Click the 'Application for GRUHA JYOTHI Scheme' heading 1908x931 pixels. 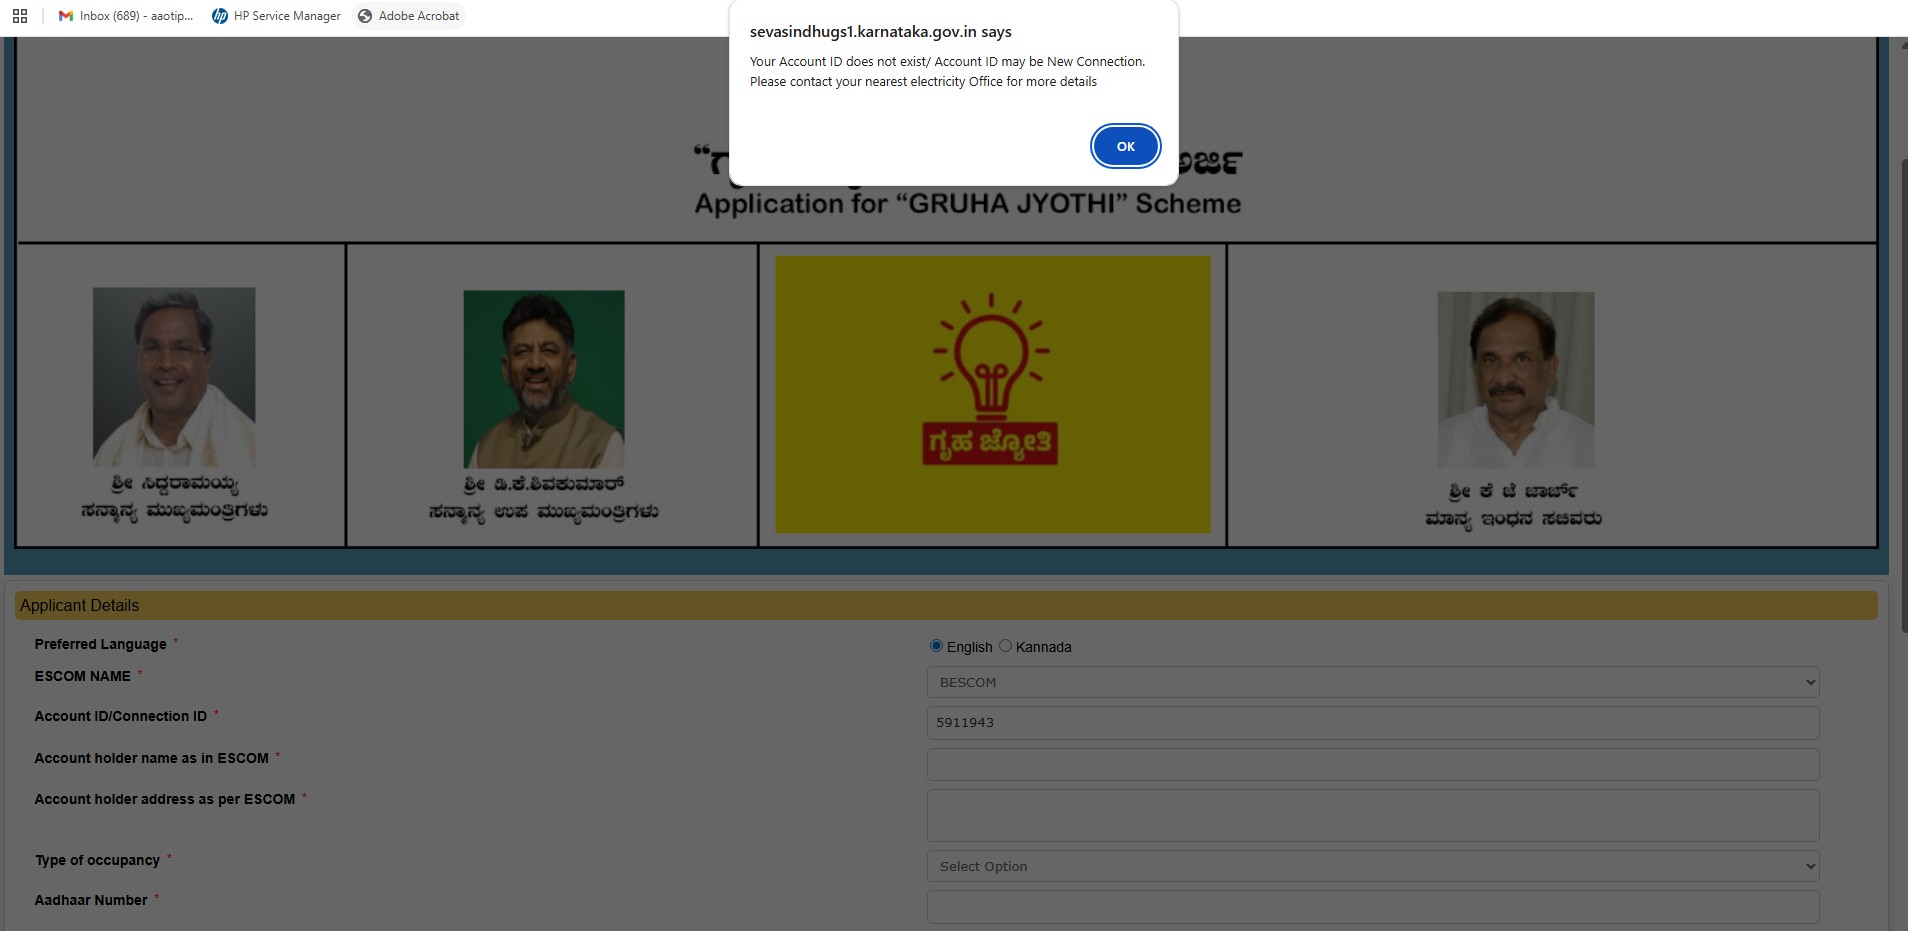click(968, 204)
